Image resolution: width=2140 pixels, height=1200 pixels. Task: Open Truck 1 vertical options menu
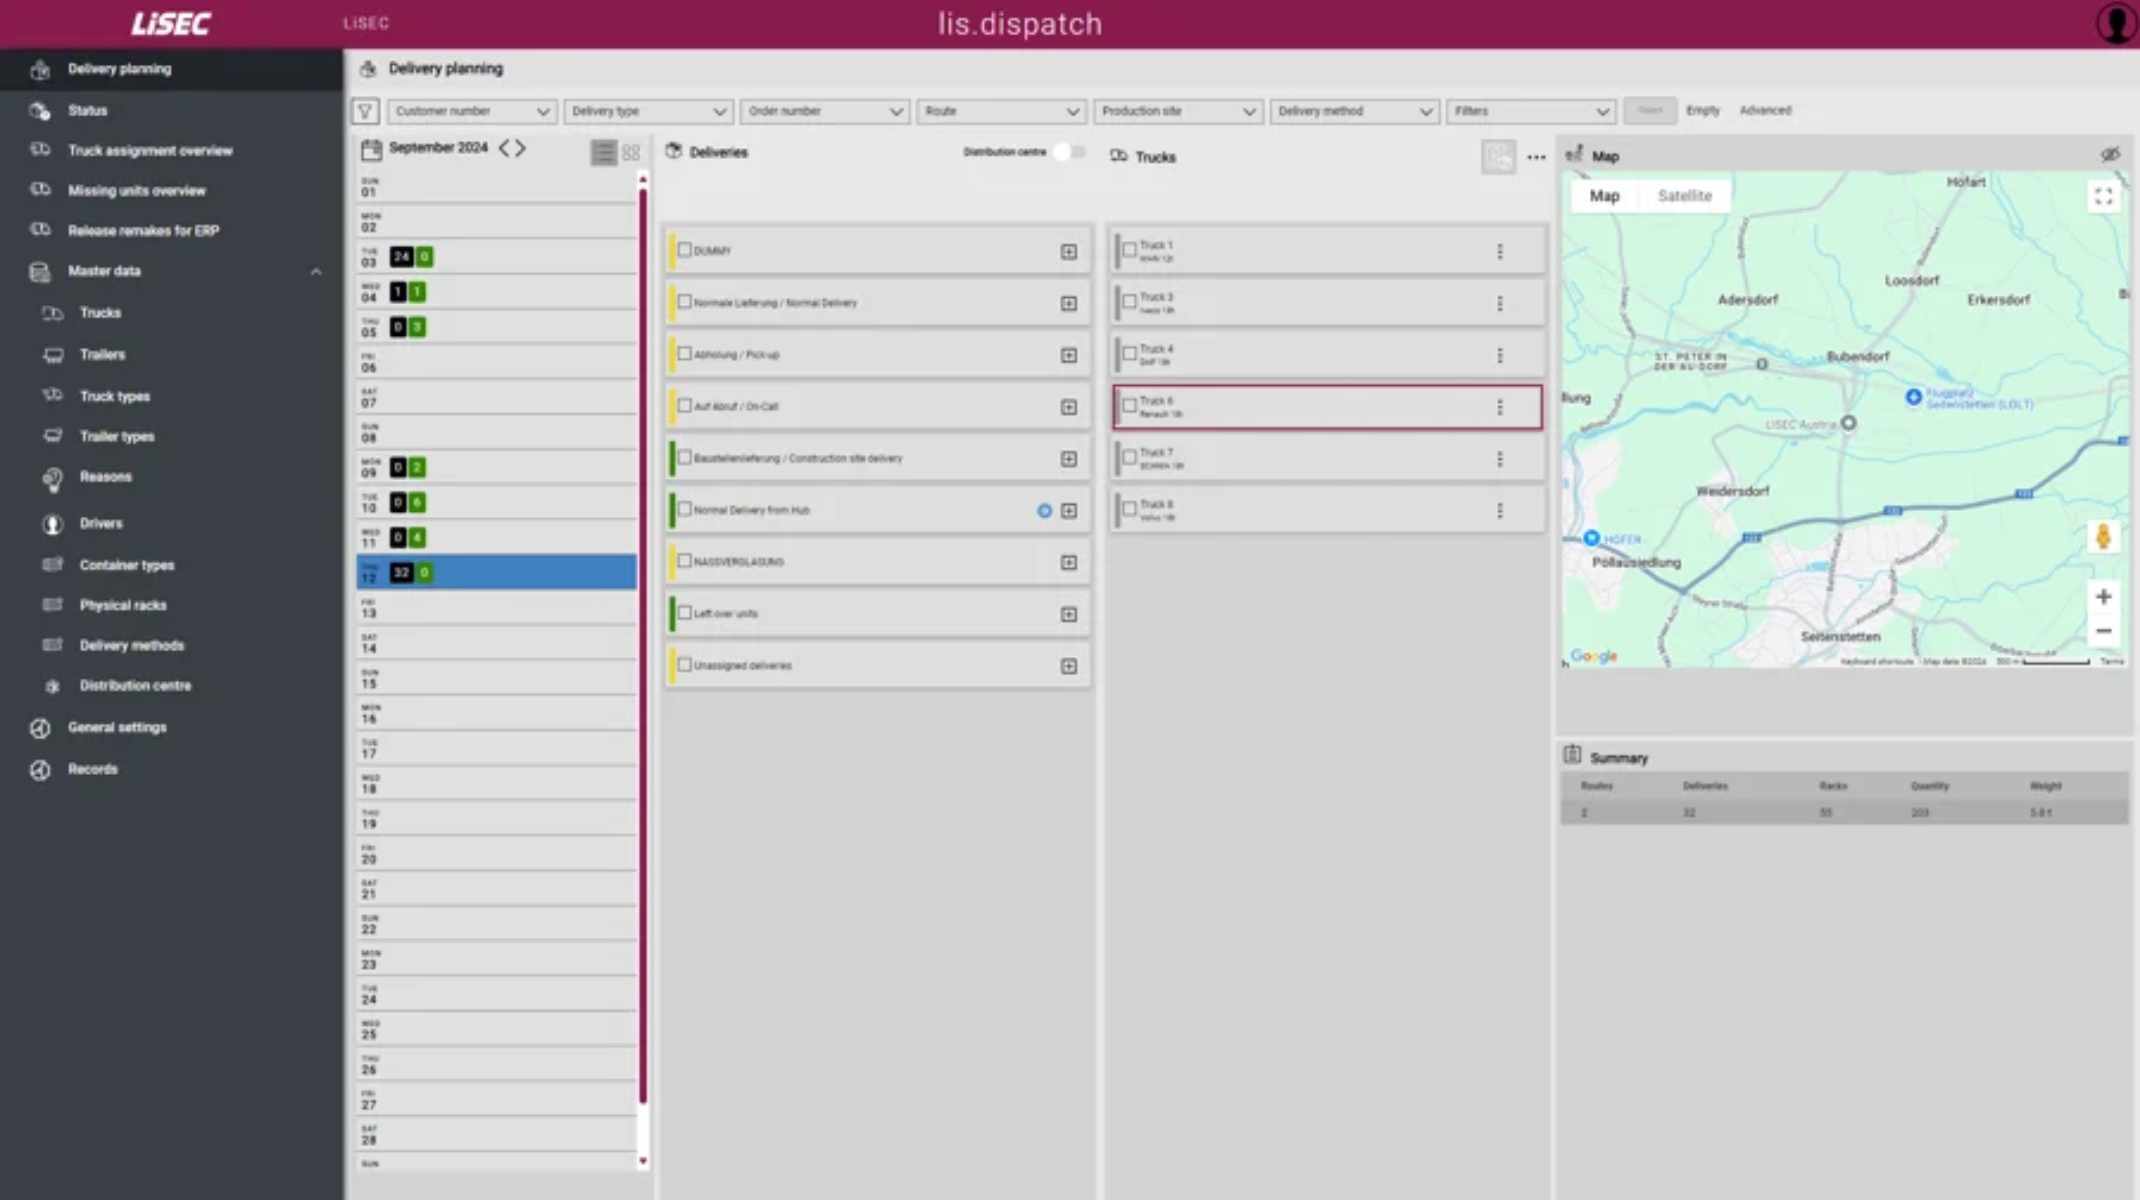point(1500,252)
